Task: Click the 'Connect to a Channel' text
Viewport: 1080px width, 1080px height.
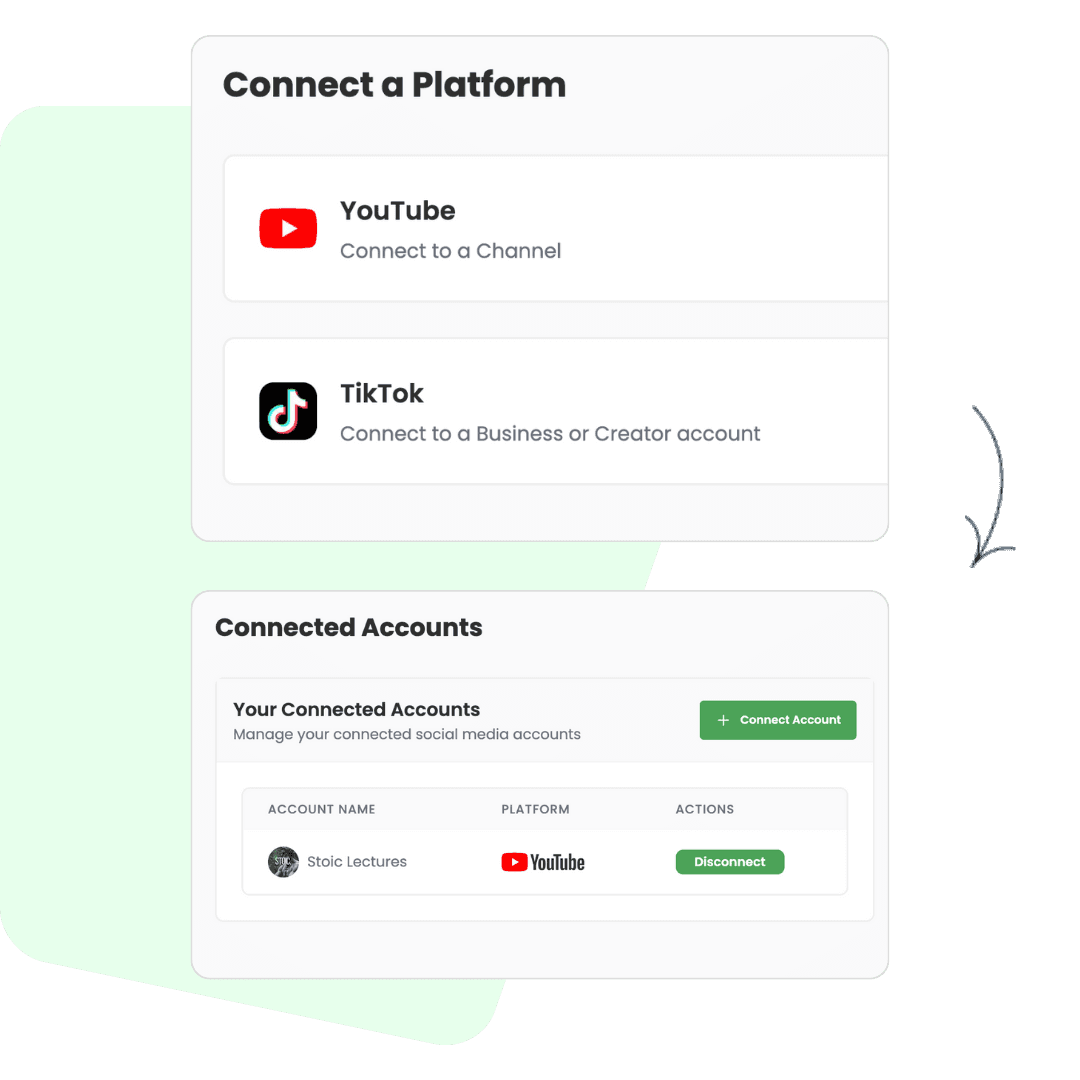Action: 450,251
